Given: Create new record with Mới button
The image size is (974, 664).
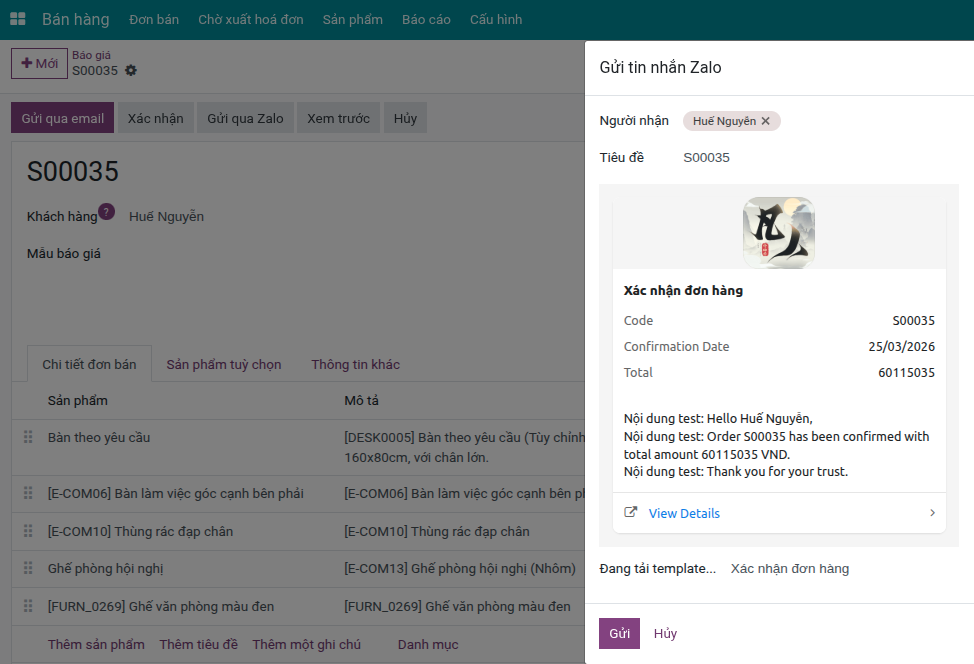Looking at the screenshot, I should pyautogui.click(x=39, y=63).
